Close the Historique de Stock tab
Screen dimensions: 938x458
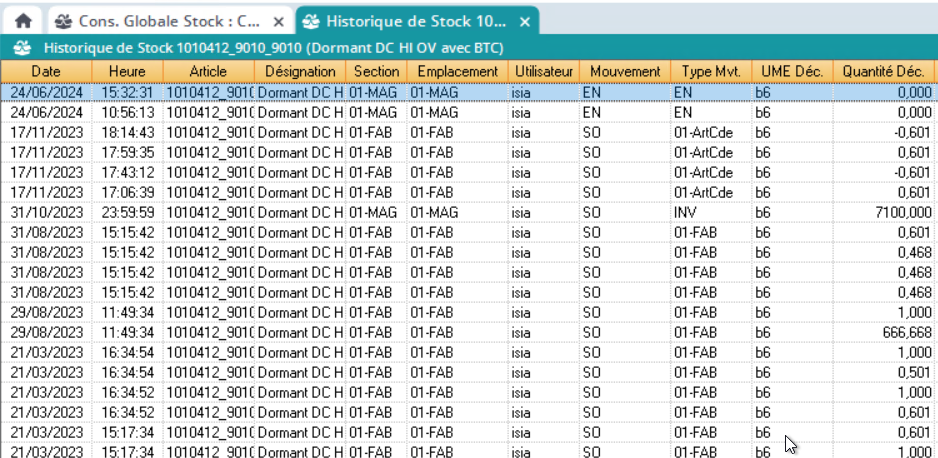(x=523, y=20)
